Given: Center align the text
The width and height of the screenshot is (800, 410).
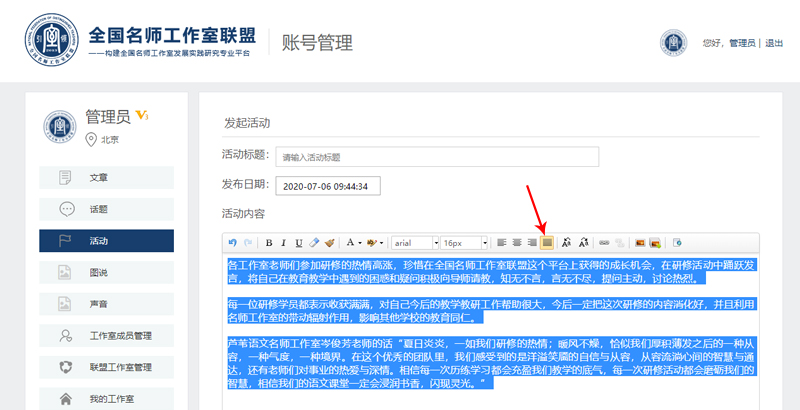Looking at the screenshot, I should tap(517, 243).
